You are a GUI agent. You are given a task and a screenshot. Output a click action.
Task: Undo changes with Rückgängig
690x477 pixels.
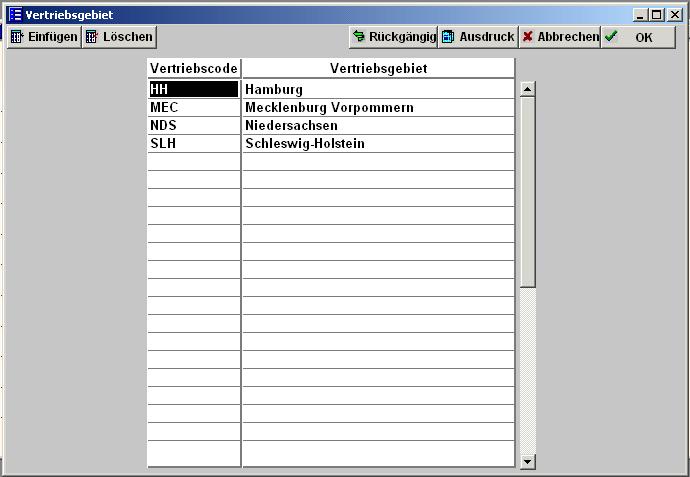[x=393, y=37]
